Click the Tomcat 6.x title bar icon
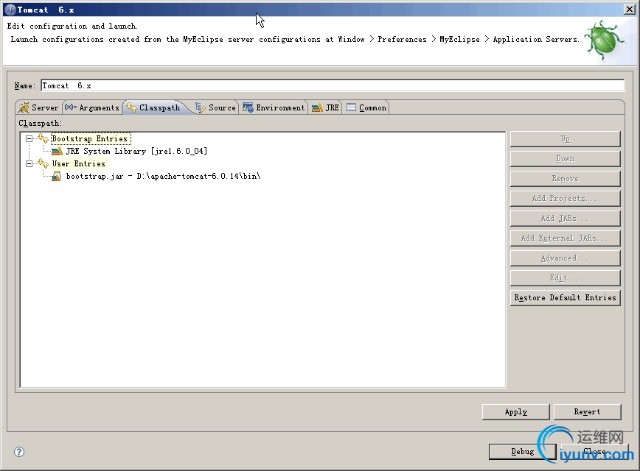The height and width of the screenshot is (471, 640). coord(10,10)
